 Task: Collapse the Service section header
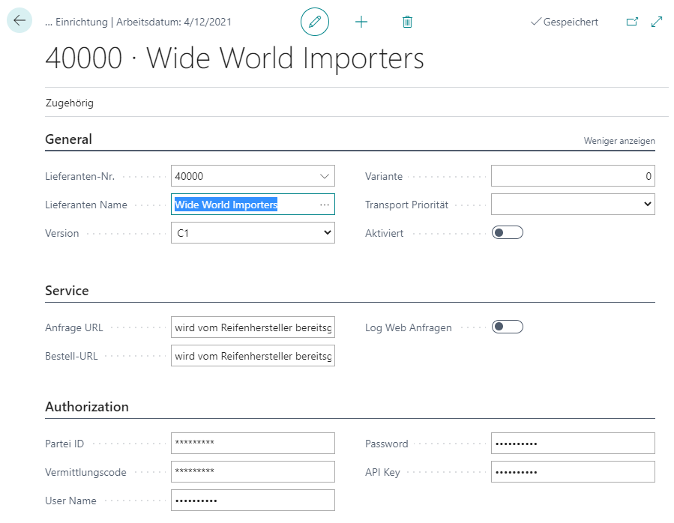[67, 291]
